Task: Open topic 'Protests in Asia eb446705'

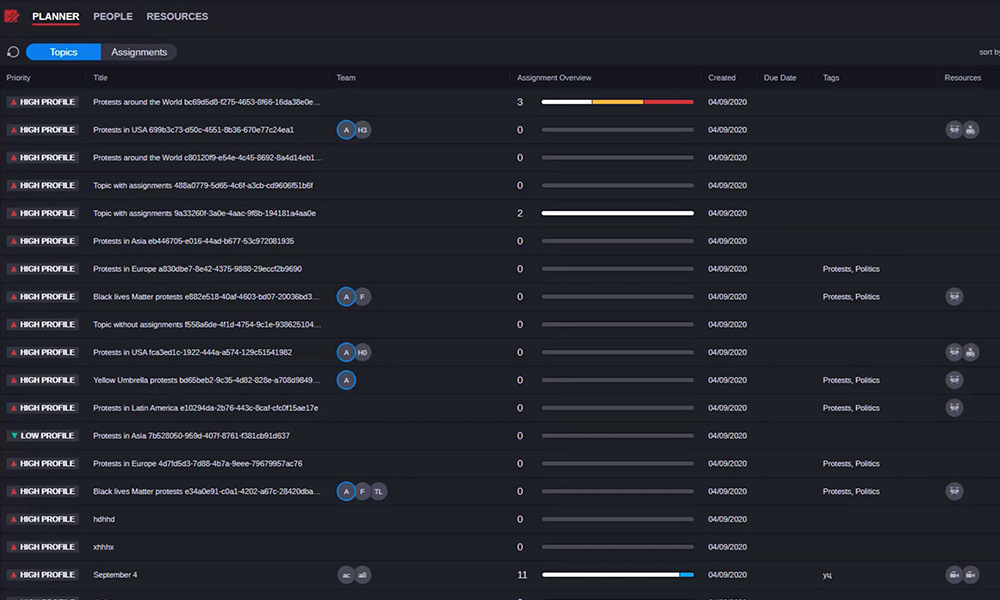Action: point(193,241)
